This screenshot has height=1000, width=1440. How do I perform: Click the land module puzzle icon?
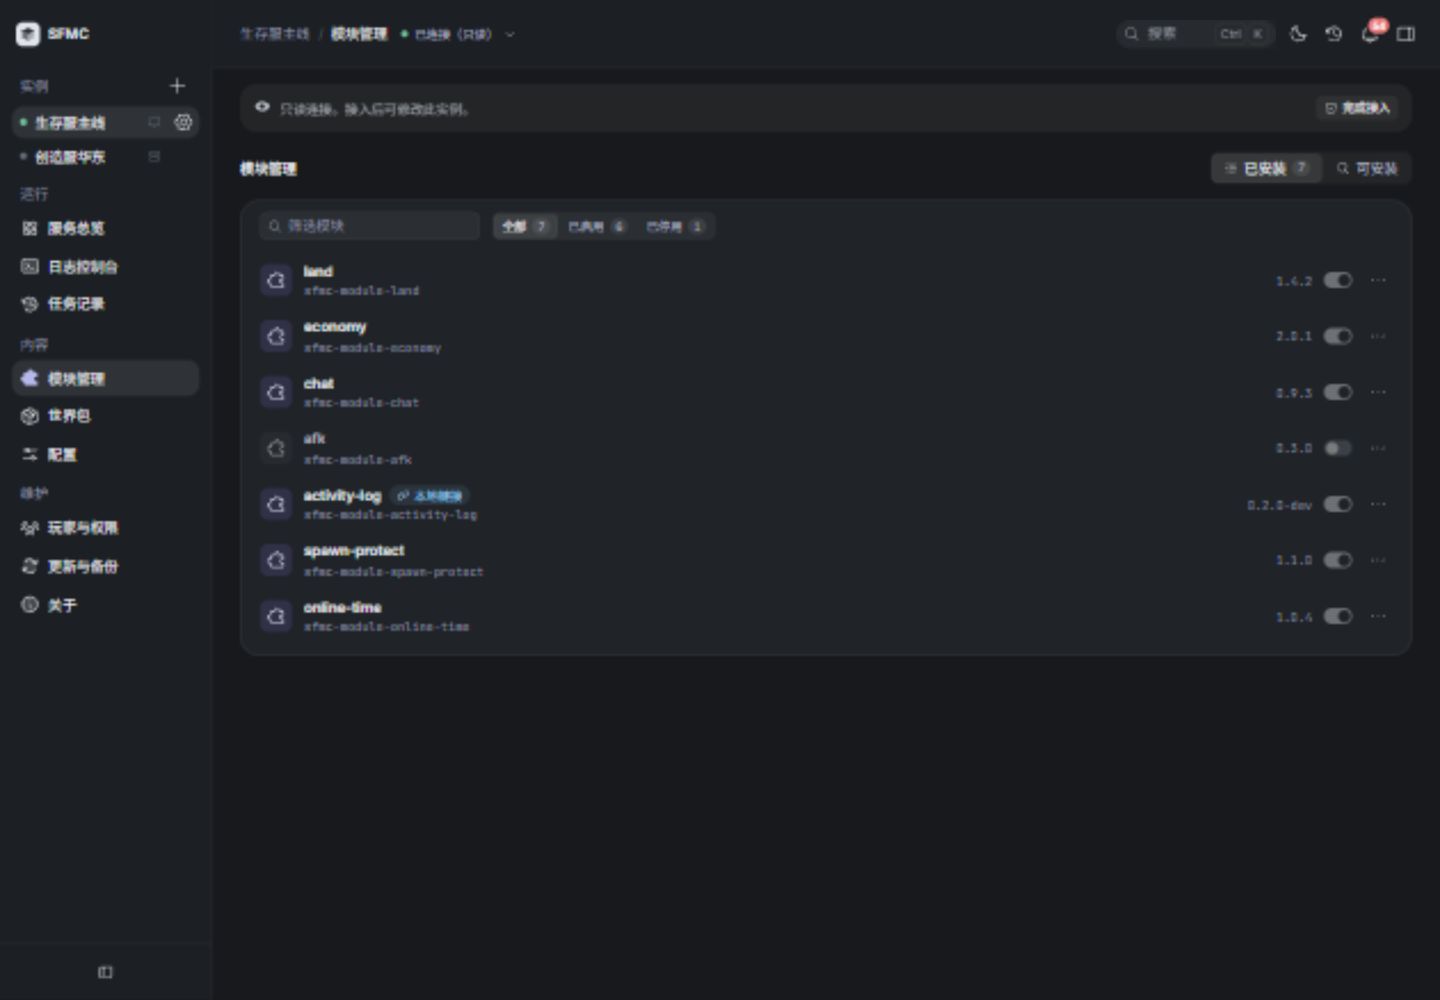click(x=276, y=280)
